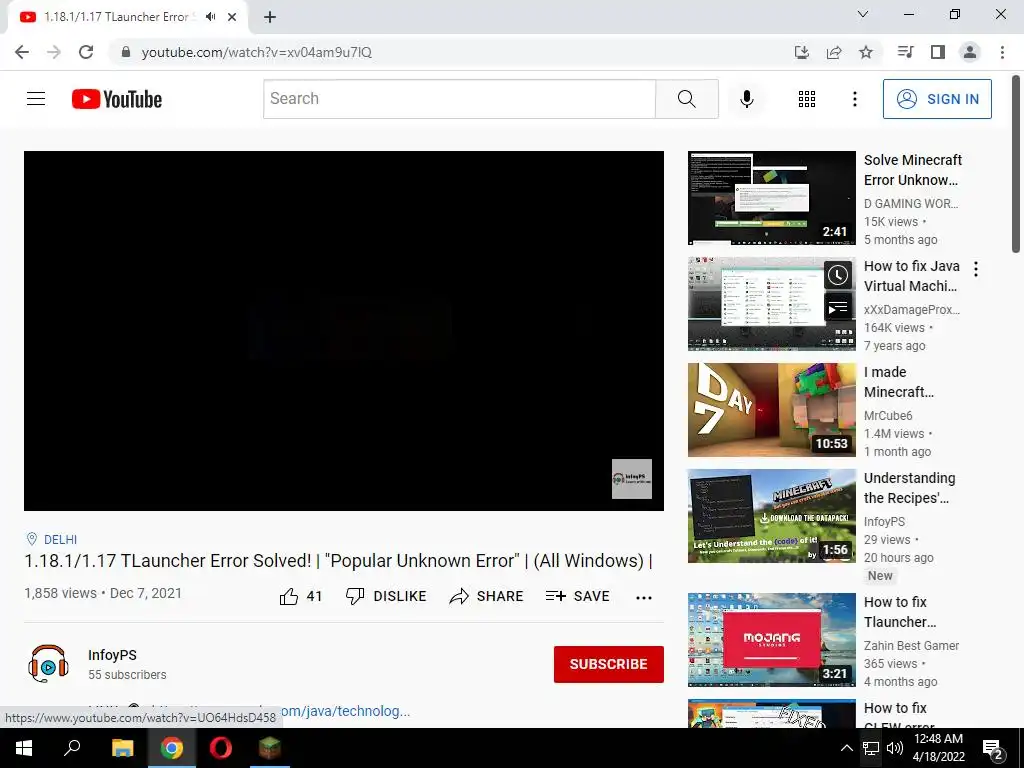Open How to fix Tlauncher Mojang thumbnail

coord(771,639)
